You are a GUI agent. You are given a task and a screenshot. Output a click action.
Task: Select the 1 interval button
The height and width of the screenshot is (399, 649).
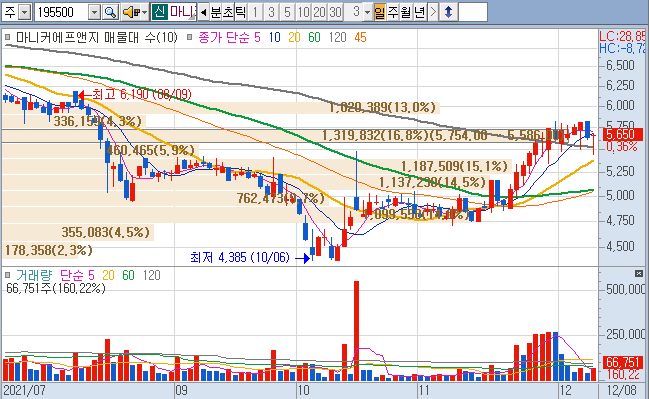(256, 12)
